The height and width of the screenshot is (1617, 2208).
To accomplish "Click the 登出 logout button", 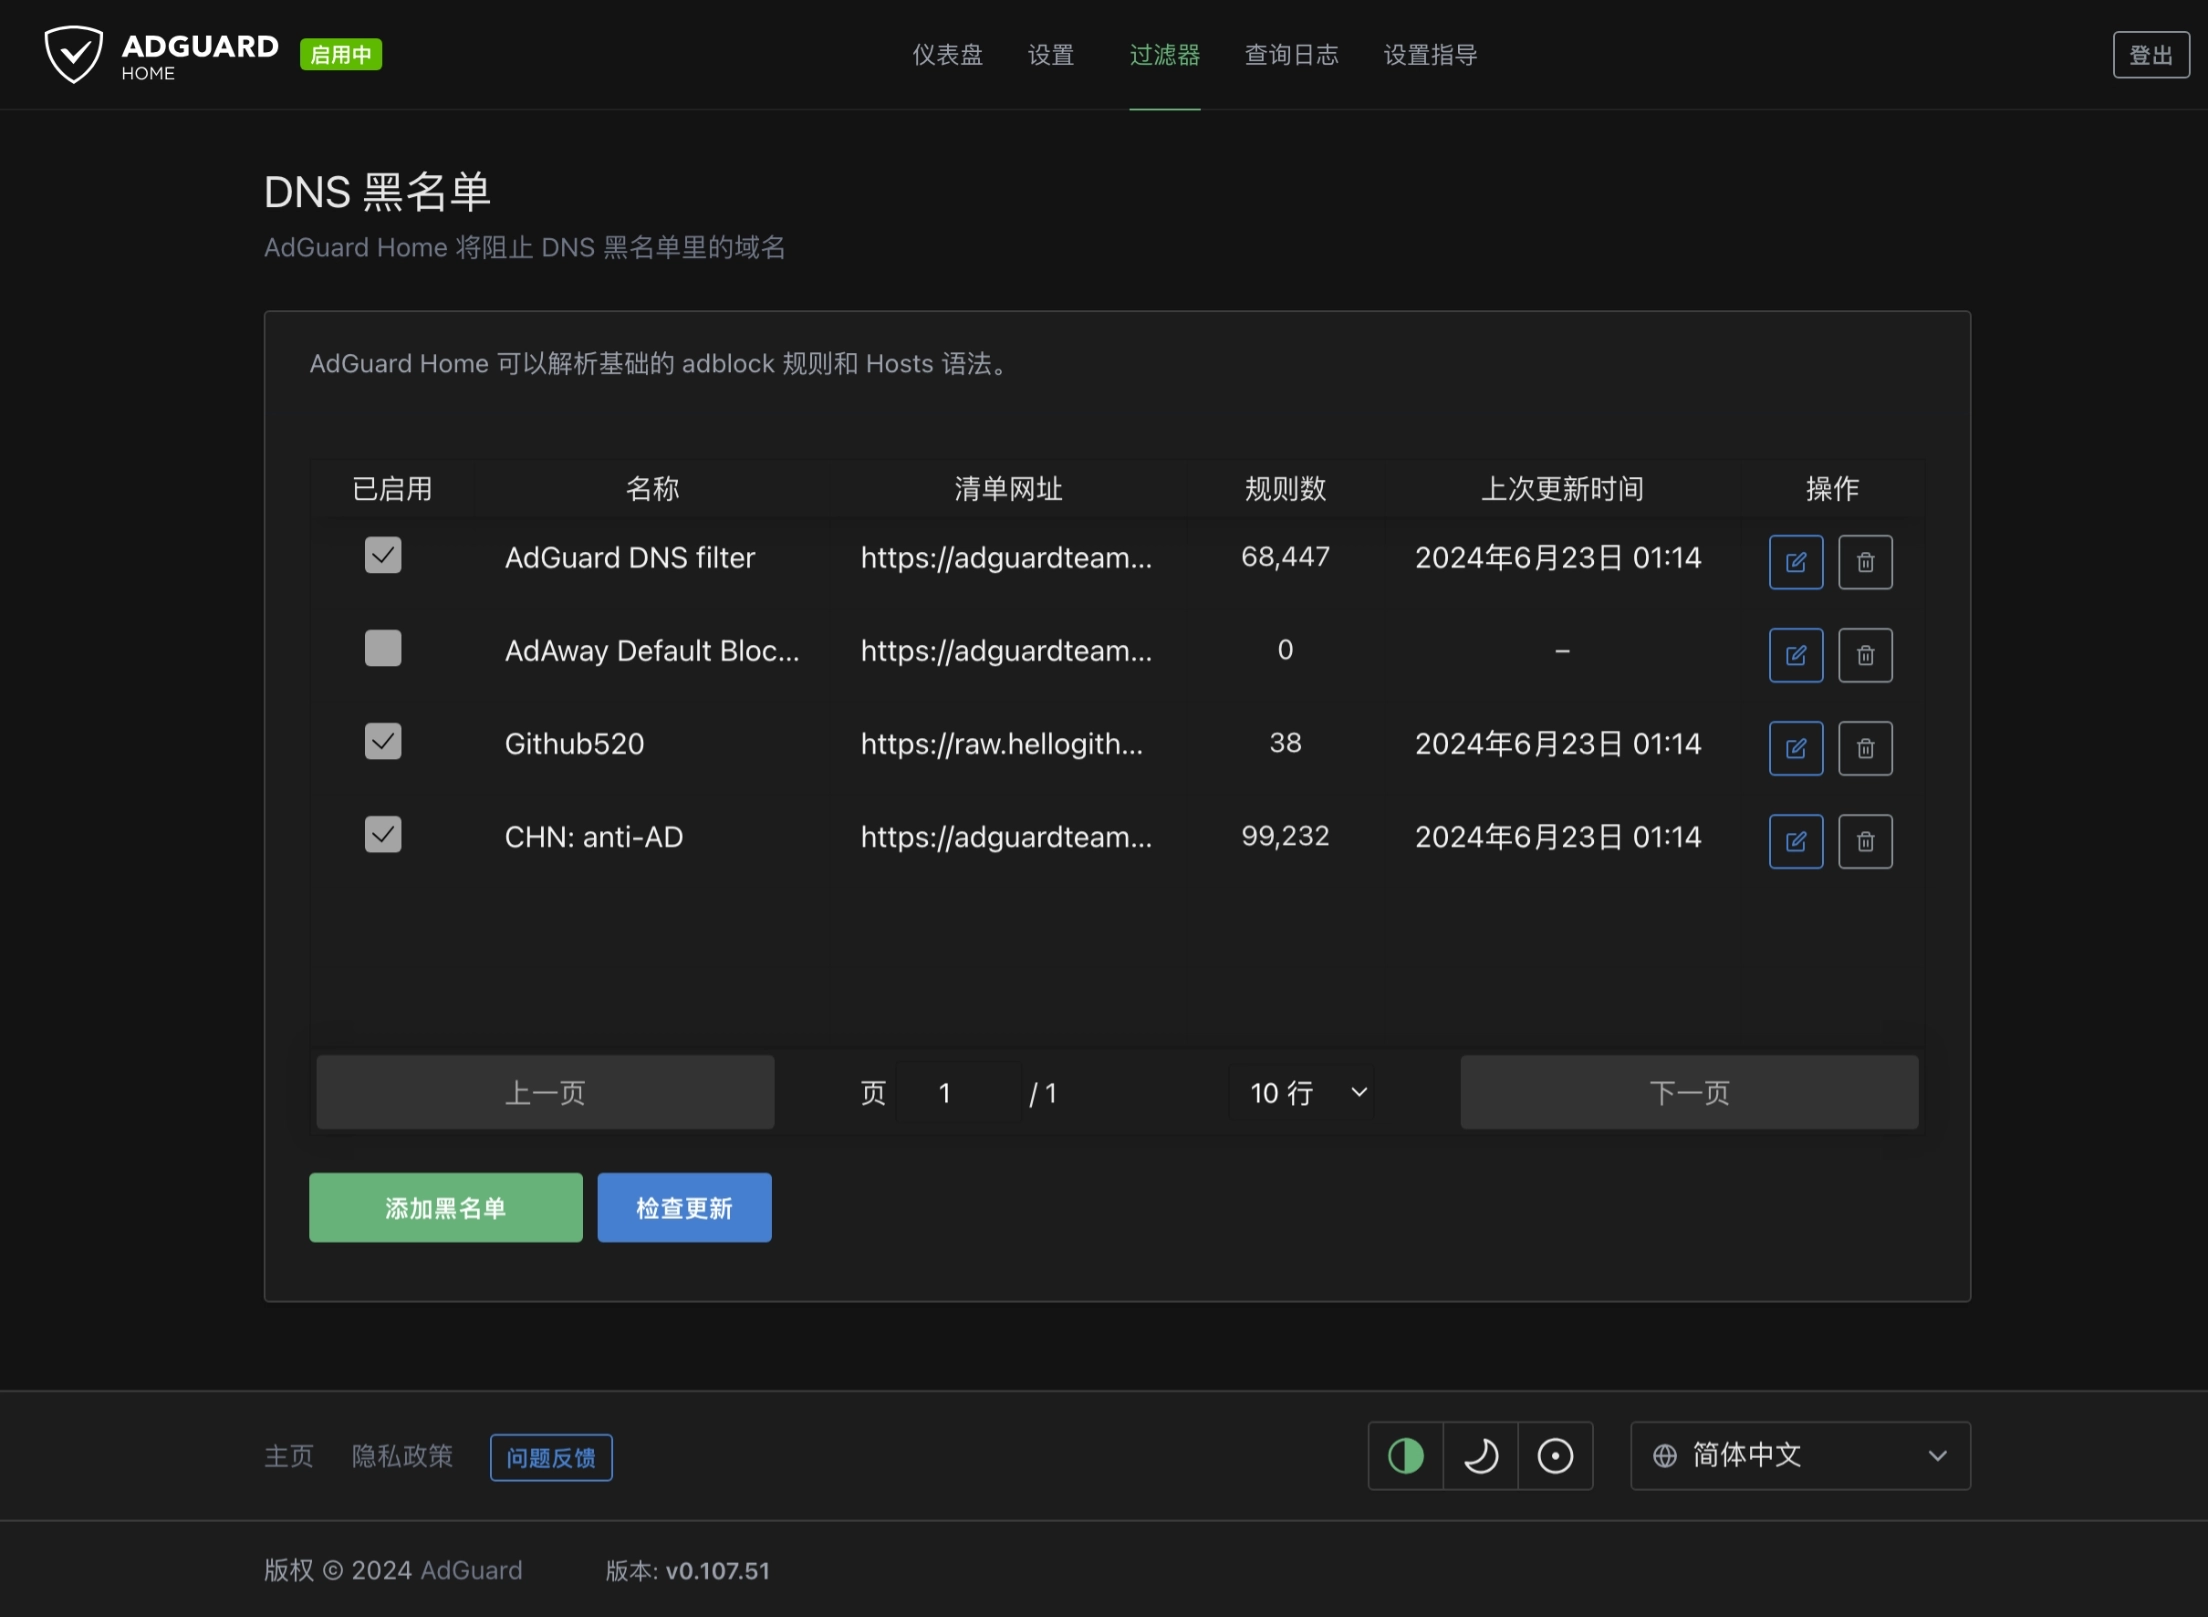I will pyautogui.click(x=2151, y=55).
